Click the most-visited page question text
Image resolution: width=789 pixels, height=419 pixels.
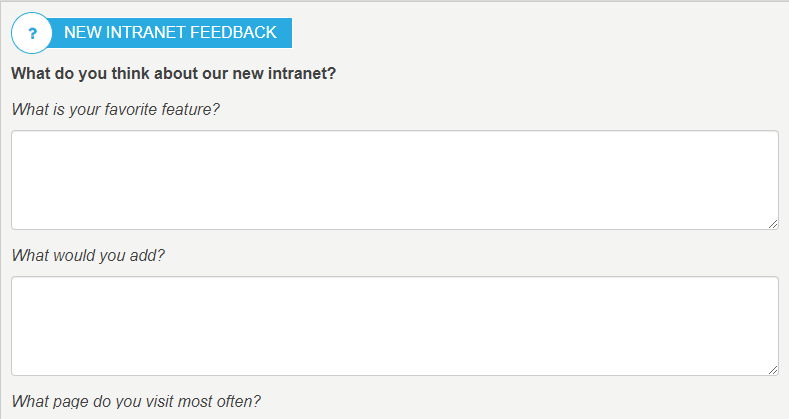(136, 401)
